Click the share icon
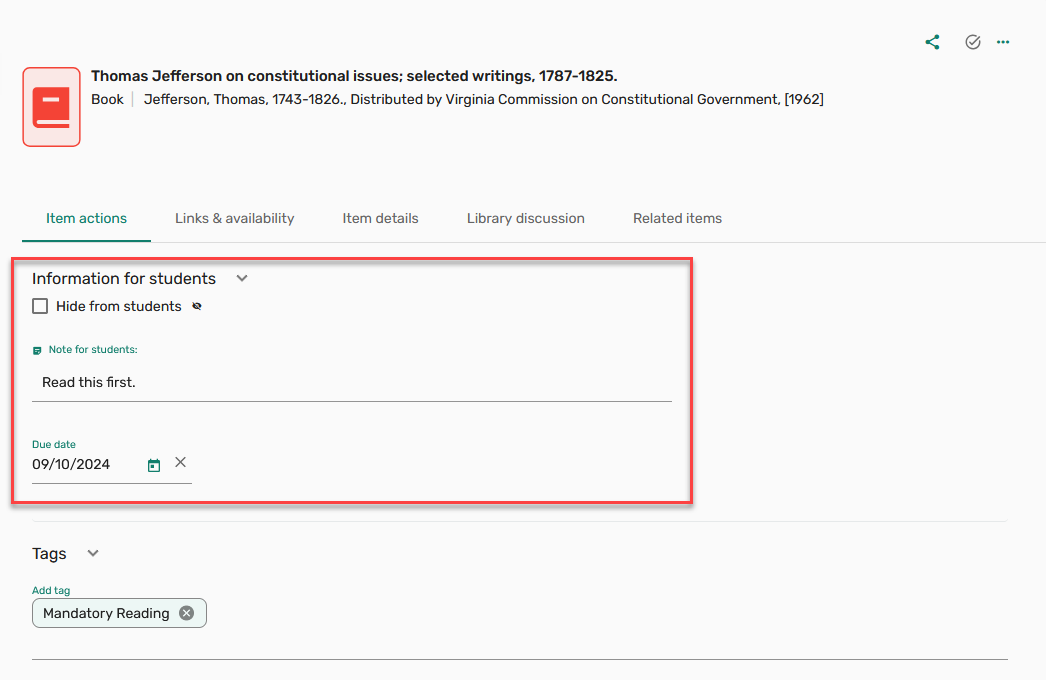This screenshot has width=1046, height=680. 932,42
